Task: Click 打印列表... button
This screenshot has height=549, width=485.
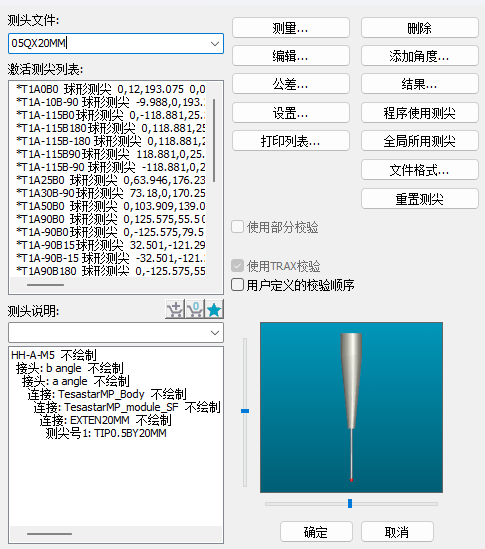Action: coord(291,141)
